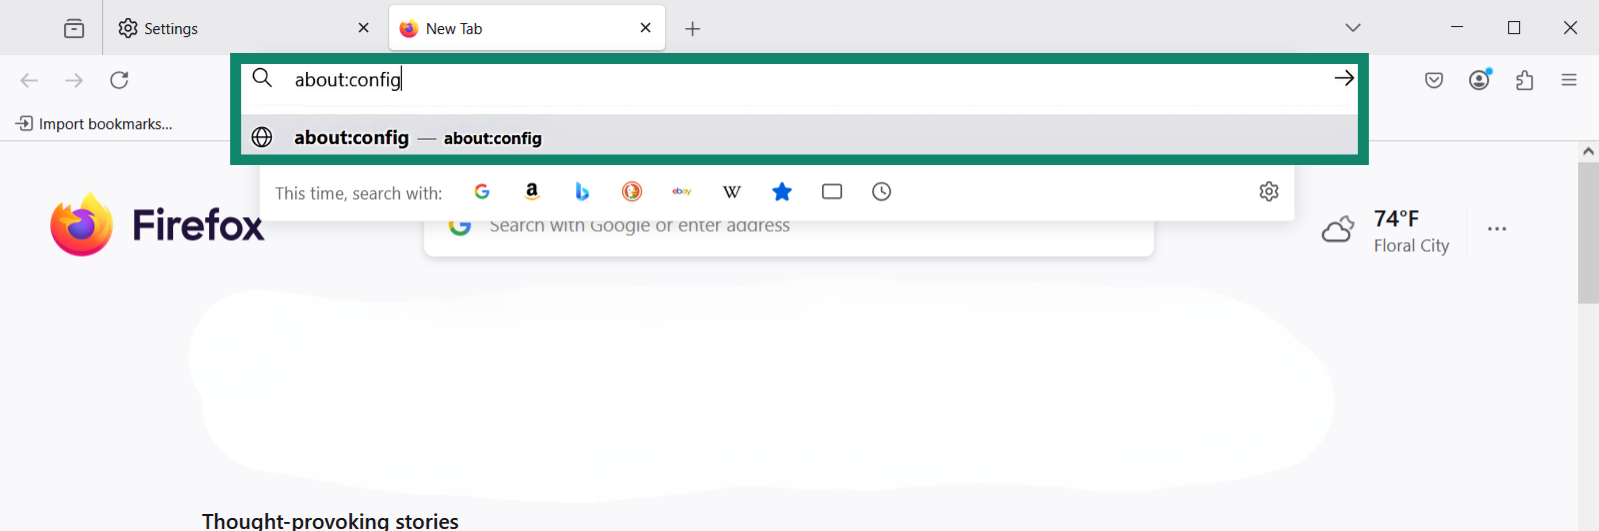The height and width of the screenshot is (531, 1599).
Task: Open weather options three-dot menu
Action: tap(1497, 229)
